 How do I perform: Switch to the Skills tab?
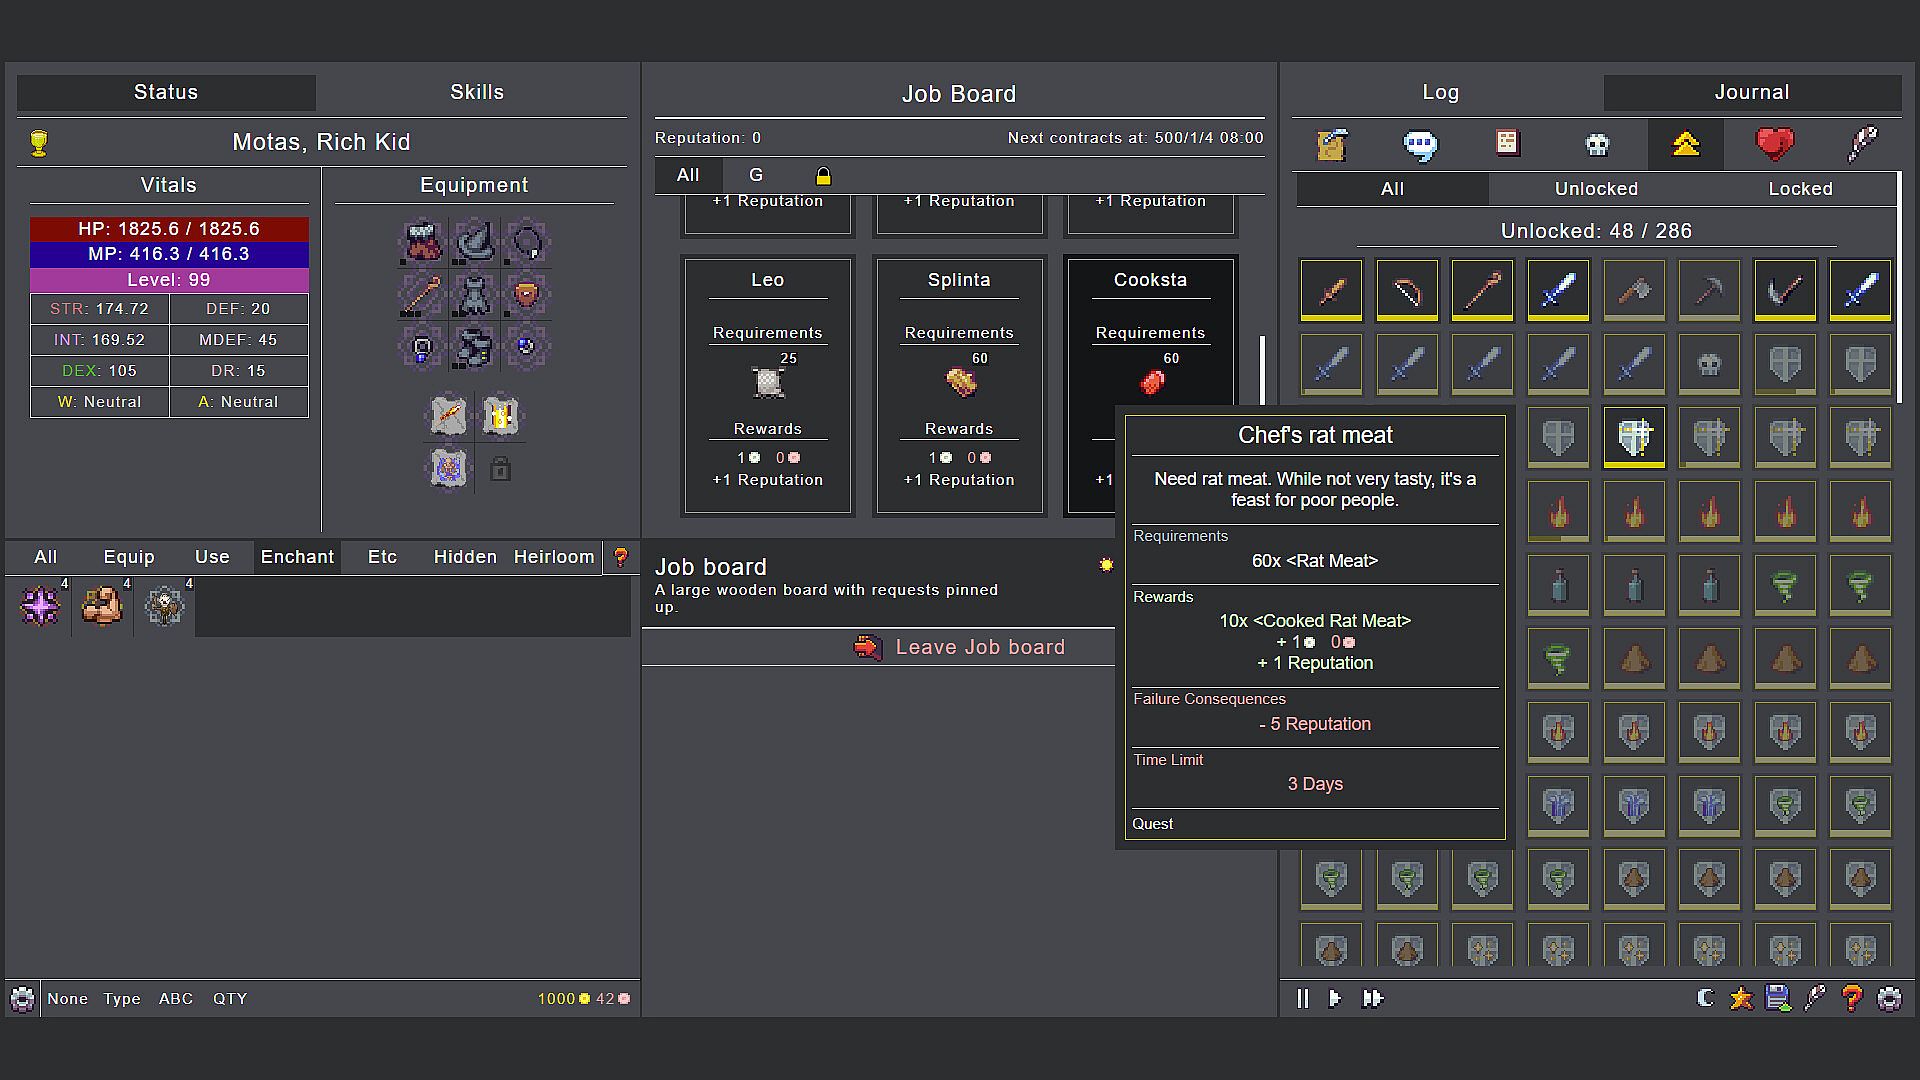tap(476, 92)
